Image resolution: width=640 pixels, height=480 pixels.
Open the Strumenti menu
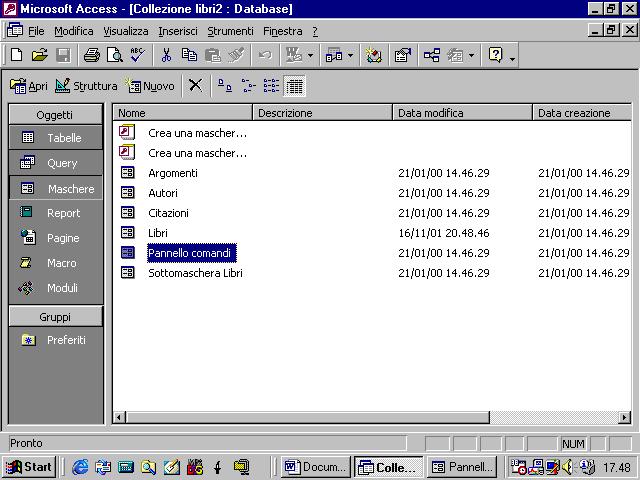click(x=230, y=31)
